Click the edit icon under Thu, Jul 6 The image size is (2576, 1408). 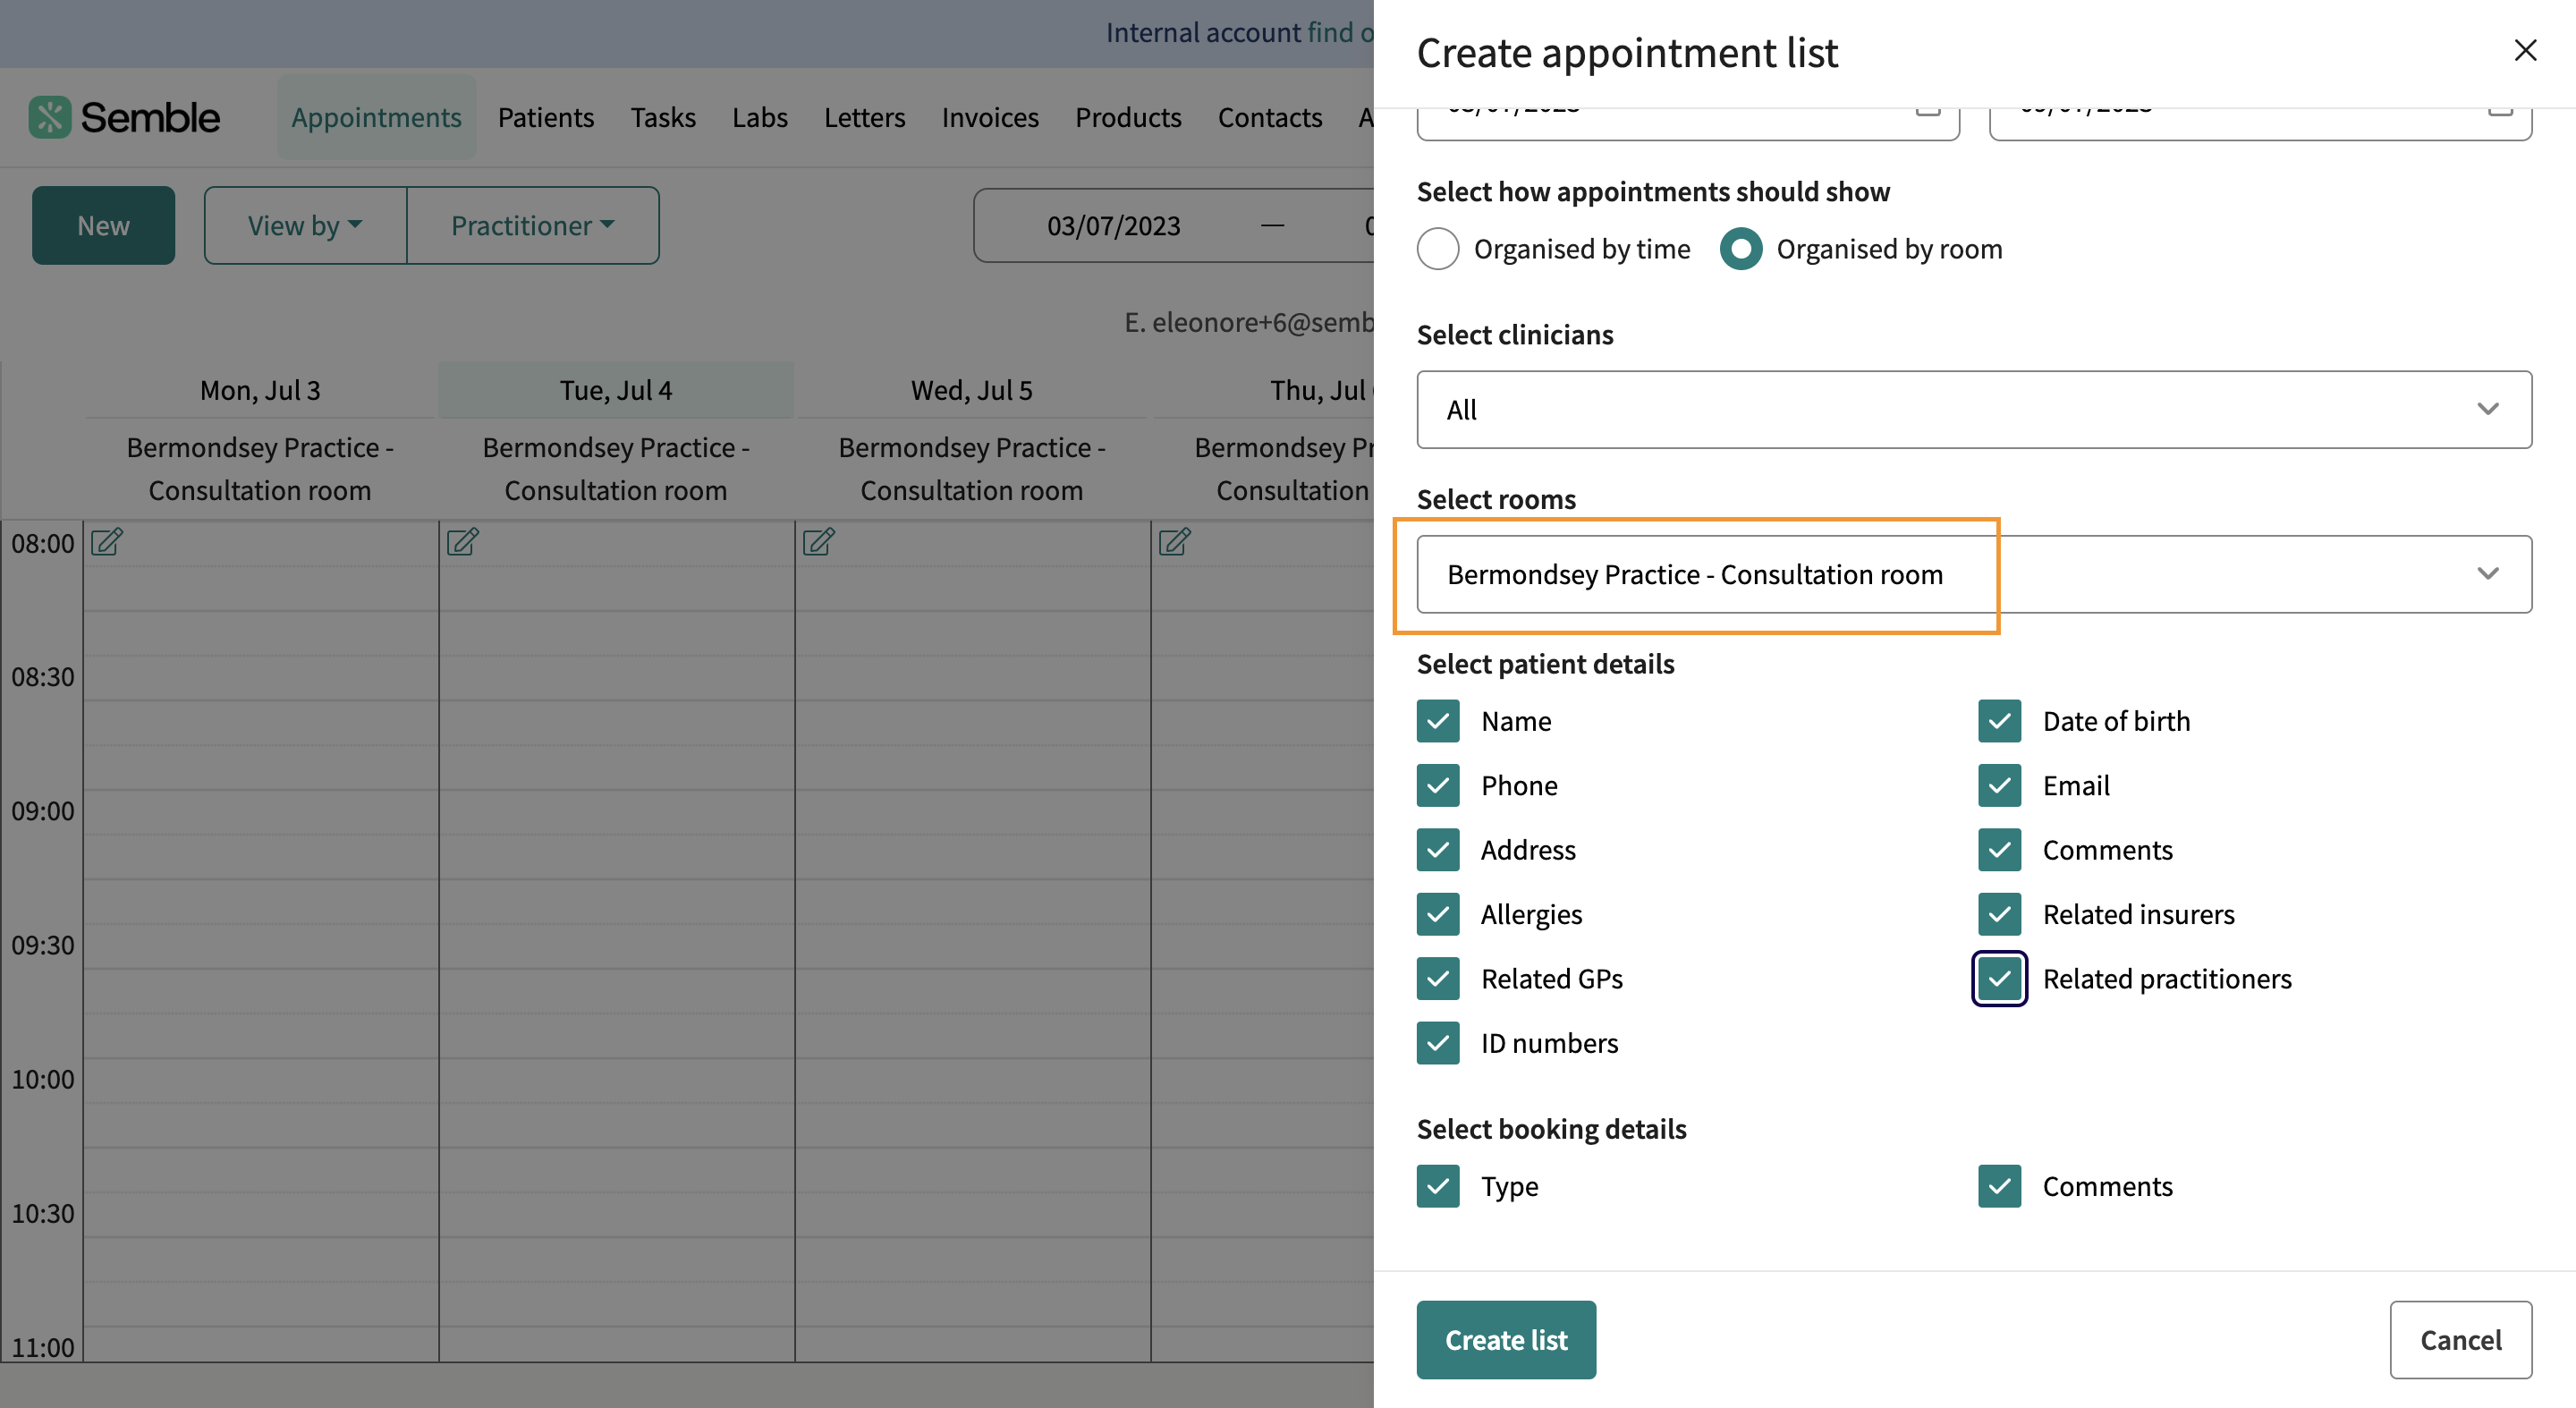tap(1175, 542)
